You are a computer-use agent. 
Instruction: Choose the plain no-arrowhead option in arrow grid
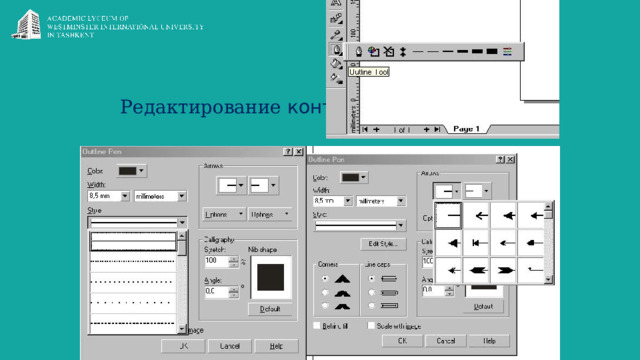(449, 215)
